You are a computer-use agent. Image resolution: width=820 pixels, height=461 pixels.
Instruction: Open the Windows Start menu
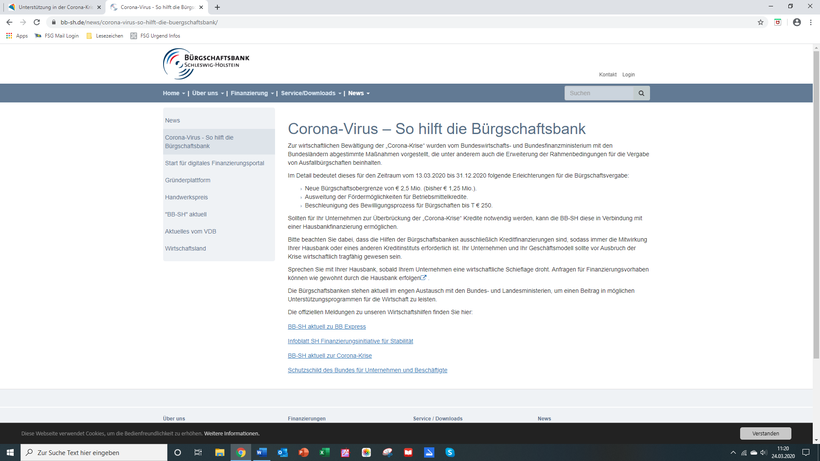pyautogui.click(x=10, y=453)
